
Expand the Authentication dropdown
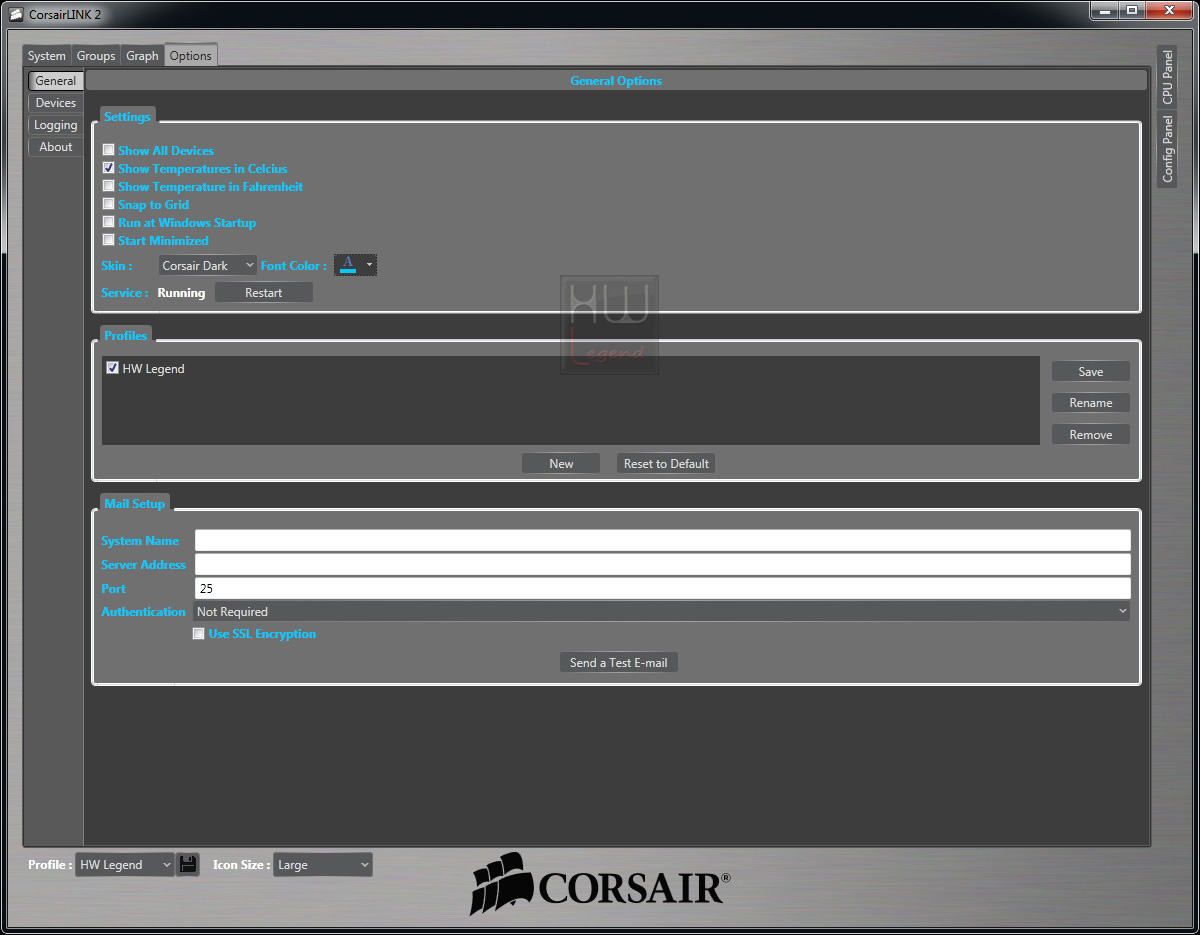(661, 612)
